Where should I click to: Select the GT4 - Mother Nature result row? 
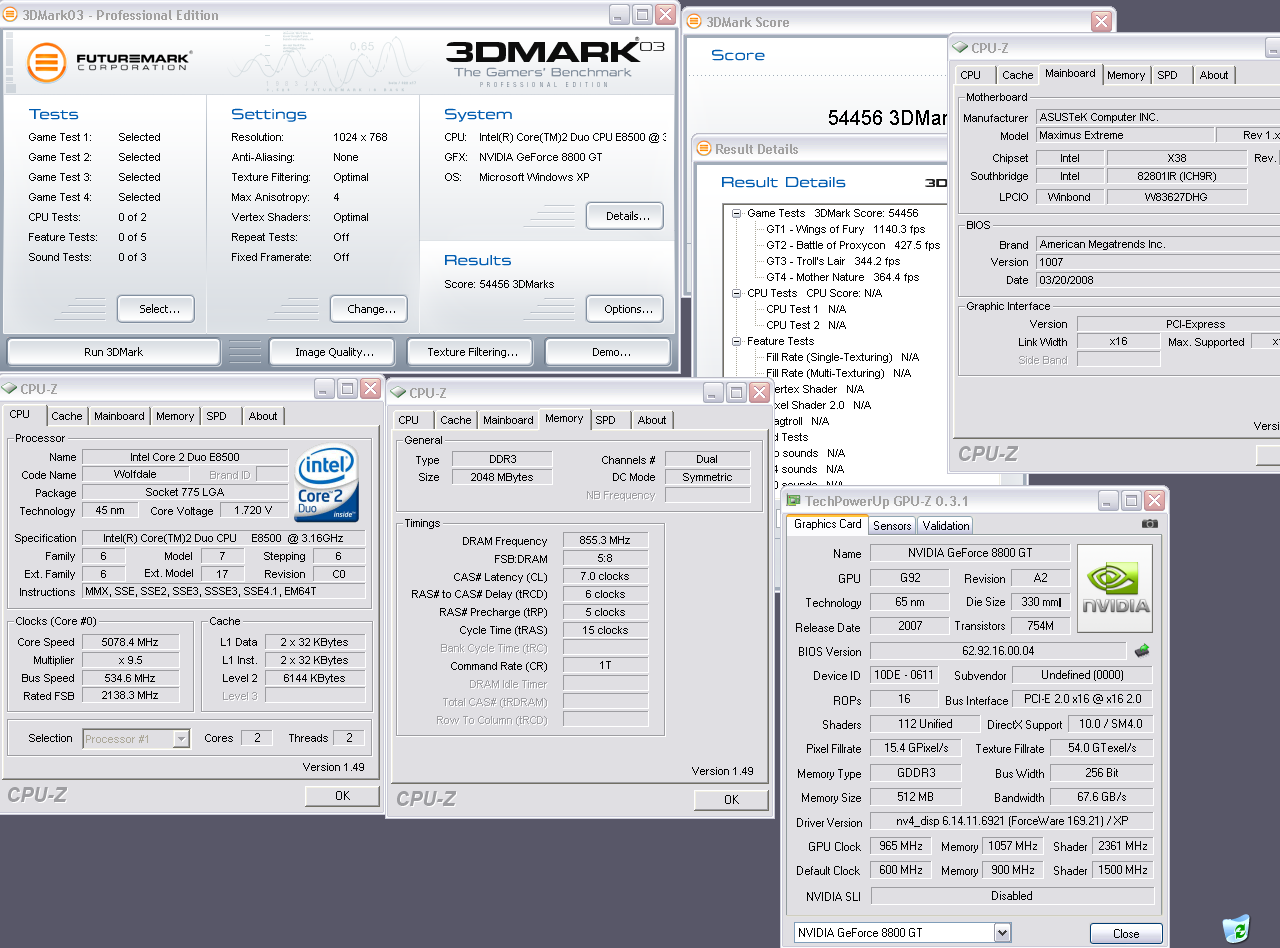point(842,277)
